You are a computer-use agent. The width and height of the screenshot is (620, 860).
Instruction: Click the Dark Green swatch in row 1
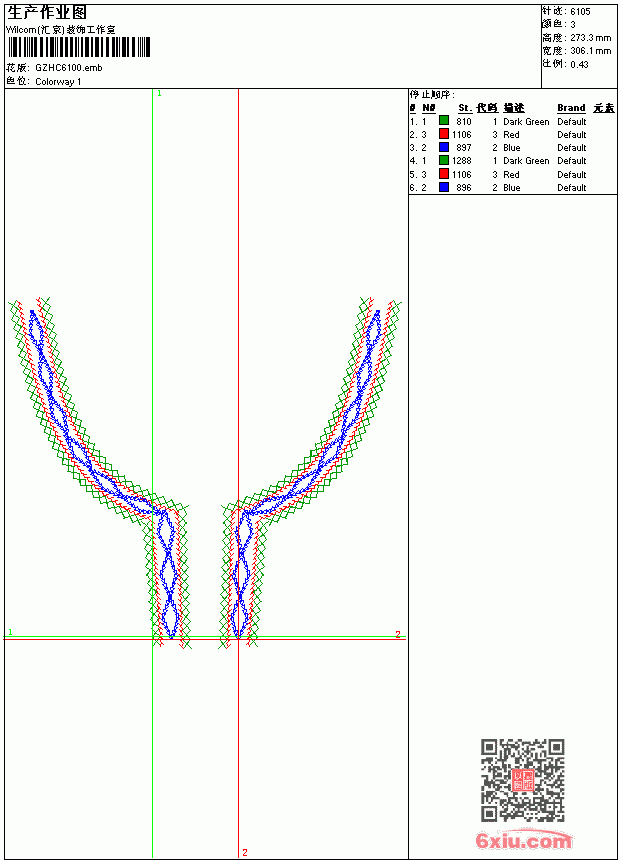tap(444, 121)
